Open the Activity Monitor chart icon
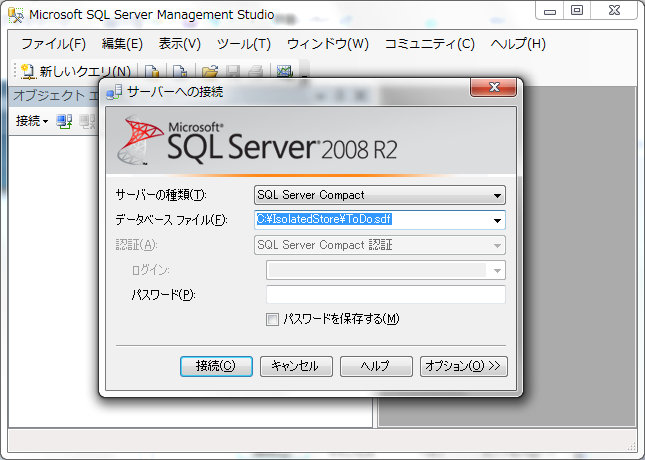 (x=284, y=71)
